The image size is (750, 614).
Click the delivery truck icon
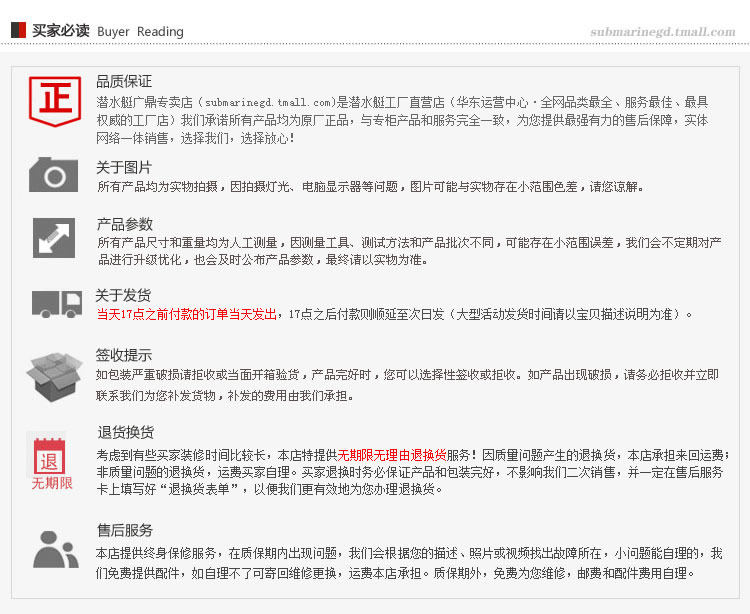point(57,304)
